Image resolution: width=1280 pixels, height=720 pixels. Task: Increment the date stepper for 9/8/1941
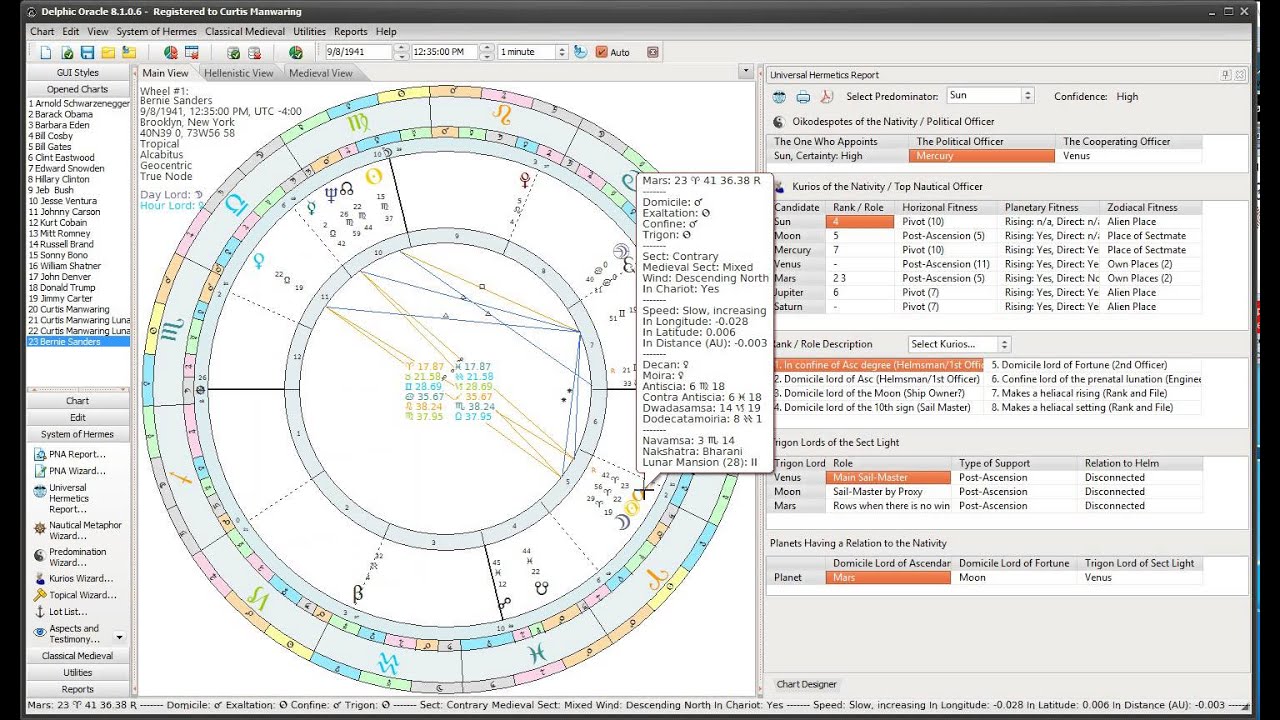click(401, 48)
